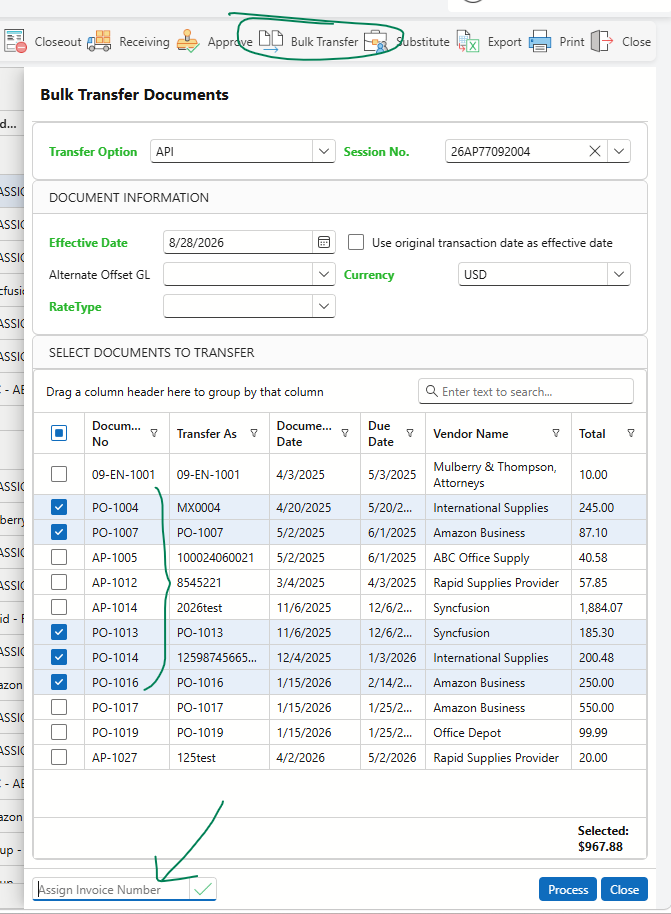This screenshot has height=914, width=671.
Task: Sort by Due Date column header
Action: tap(381, 434)
